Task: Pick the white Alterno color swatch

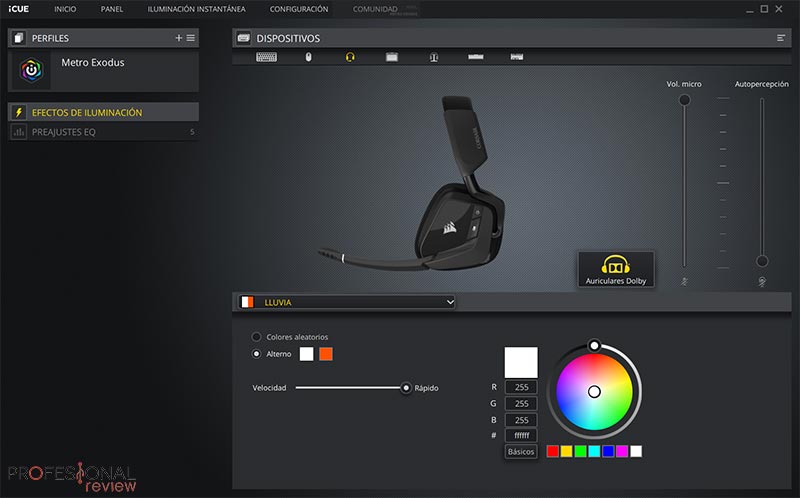Action: click(x=306, y=354)
